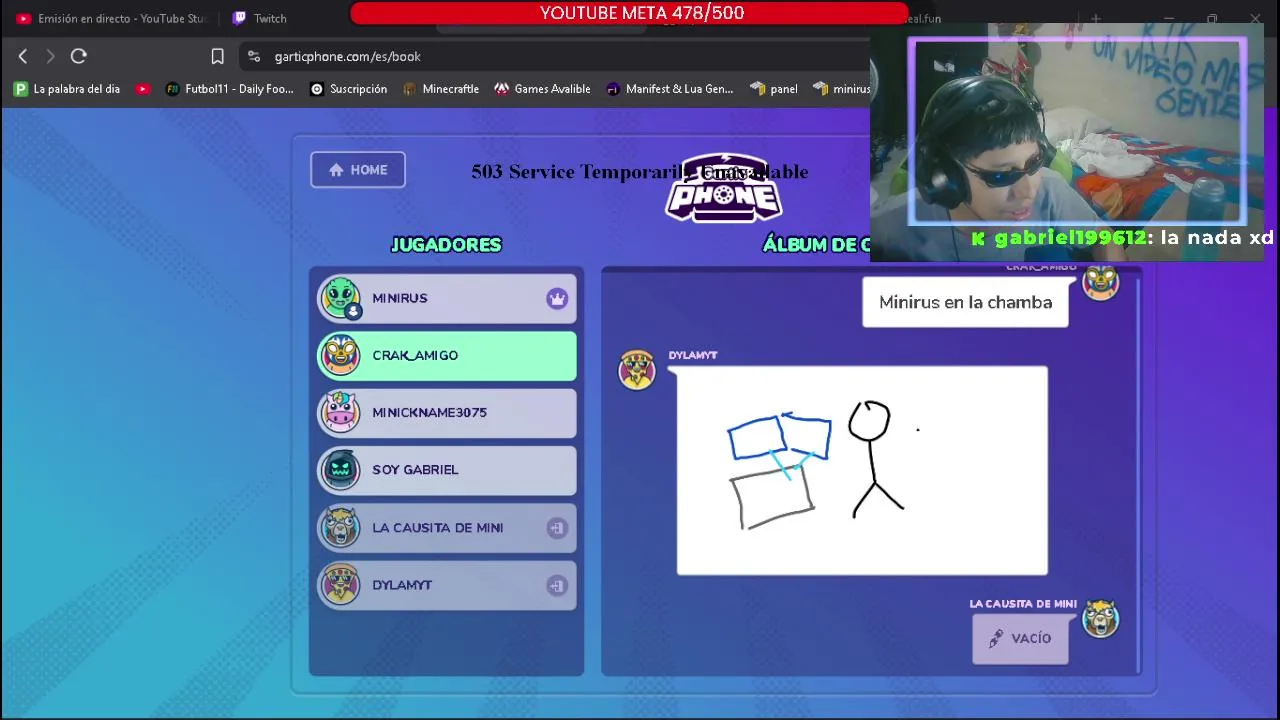Click MINIRUS alien avatar
This screenshot has height=720, width=1280.
[x=340, y=298]
